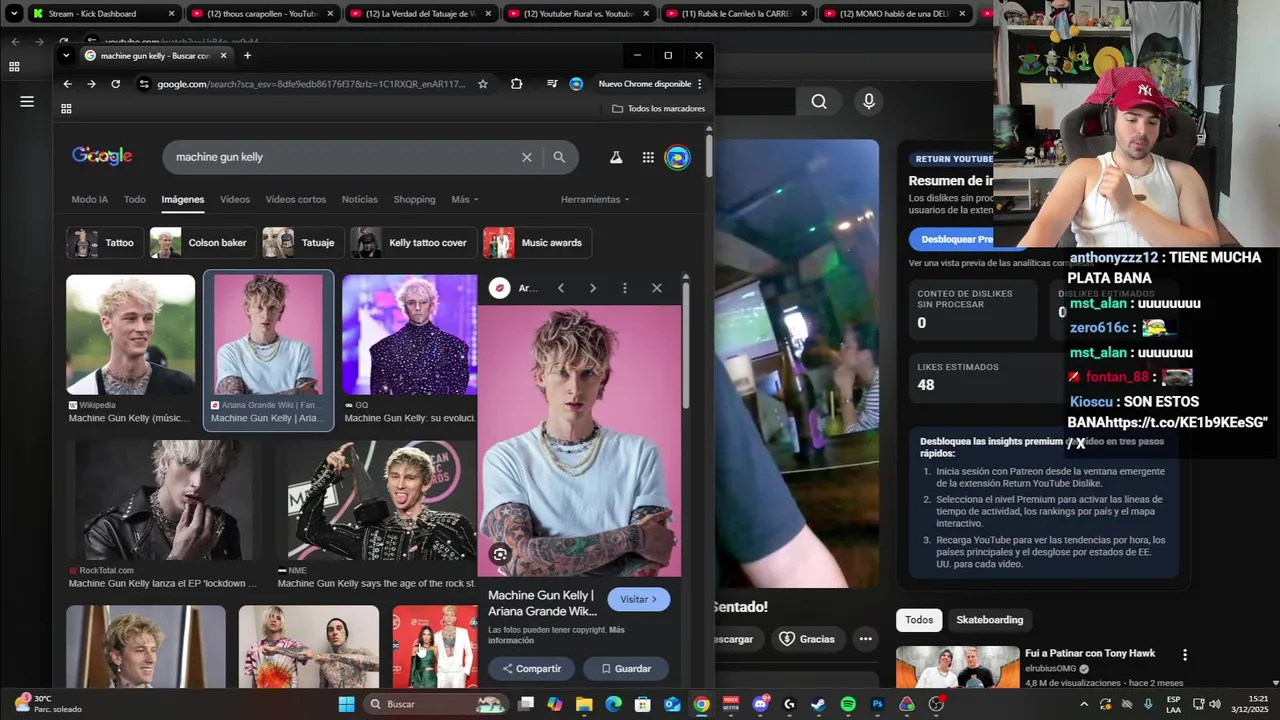This screenshot has width=1280, height=720.
Task: Click YouTube voice search microphone
Action: point(869,101)
